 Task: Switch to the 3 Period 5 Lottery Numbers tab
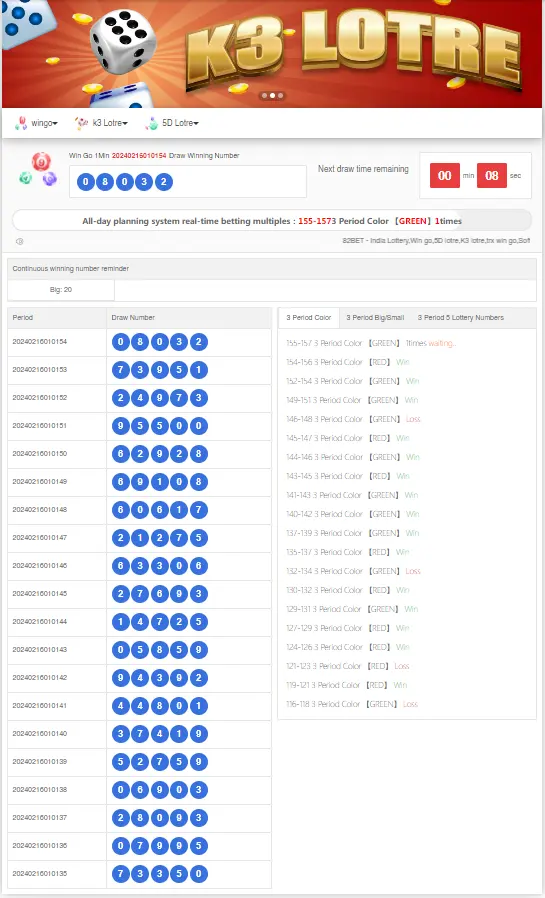pyautogui.click(x=461, y=317)
